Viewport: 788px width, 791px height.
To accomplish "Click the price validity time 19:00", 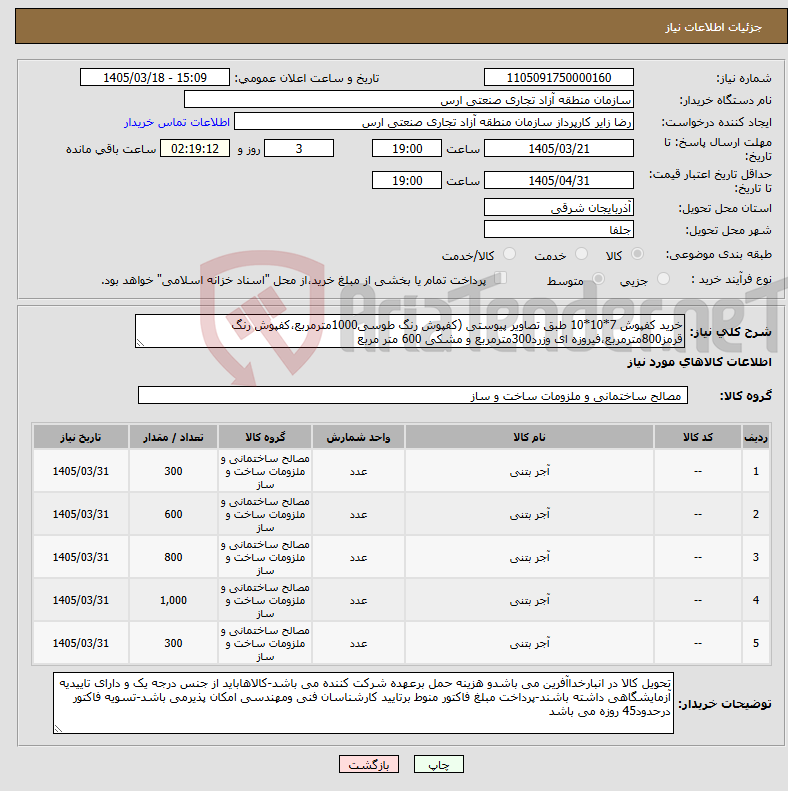I will [x=407, y=180].
